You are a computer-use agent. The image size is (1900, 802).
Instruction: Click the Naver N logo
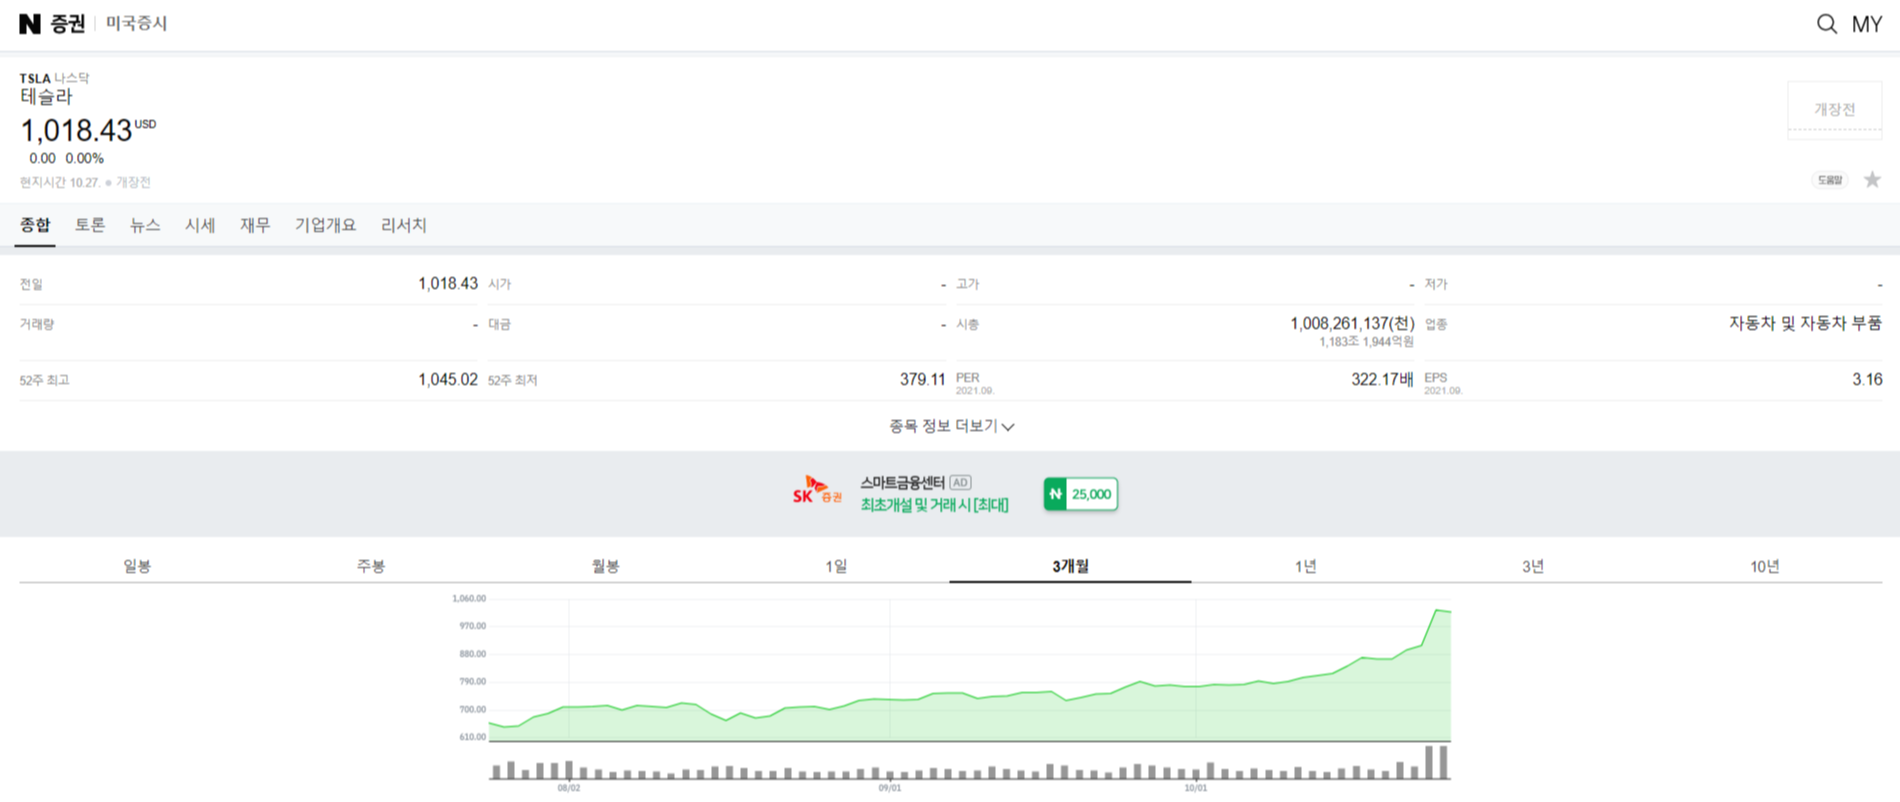tap(30, 23)
